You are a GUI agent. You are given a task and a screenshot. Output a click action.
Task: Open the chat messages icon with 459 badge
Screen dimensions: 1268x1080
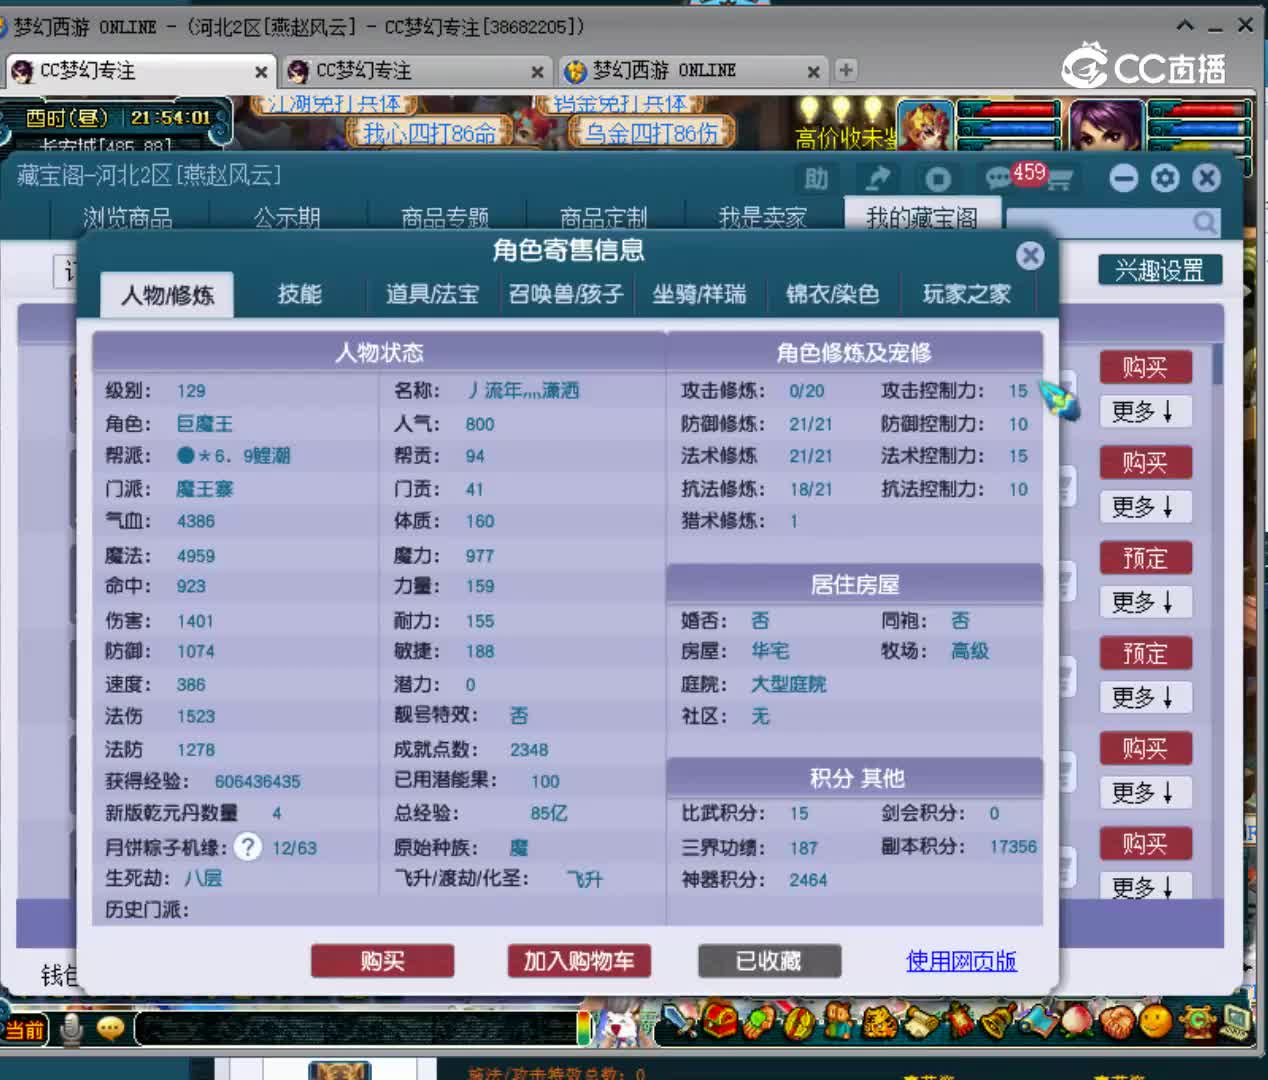pos(1000,178)
